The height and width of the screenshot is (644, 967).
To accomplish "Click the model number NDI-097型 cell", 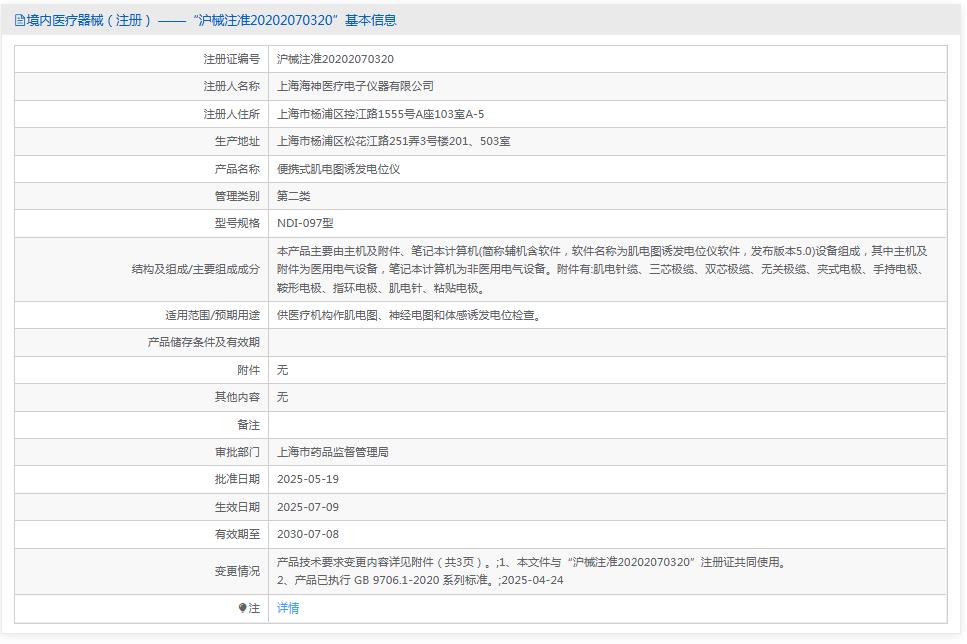I will (309, 224).
